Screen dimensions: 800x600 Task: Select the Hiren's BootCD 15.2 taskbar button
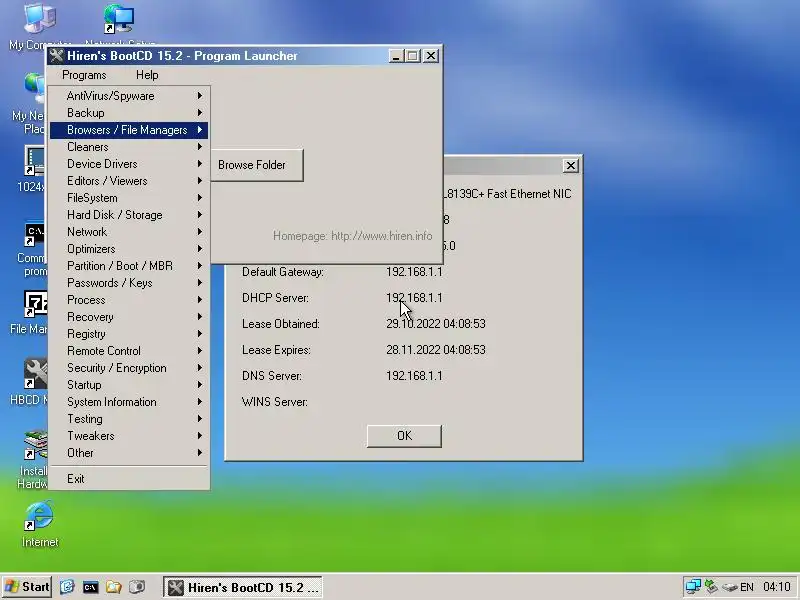click(242, 587)
